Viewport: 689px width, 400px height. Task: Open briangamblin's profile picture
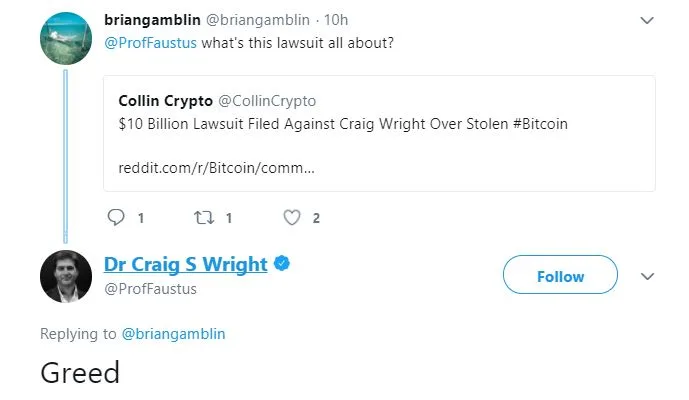coord(66,36)
